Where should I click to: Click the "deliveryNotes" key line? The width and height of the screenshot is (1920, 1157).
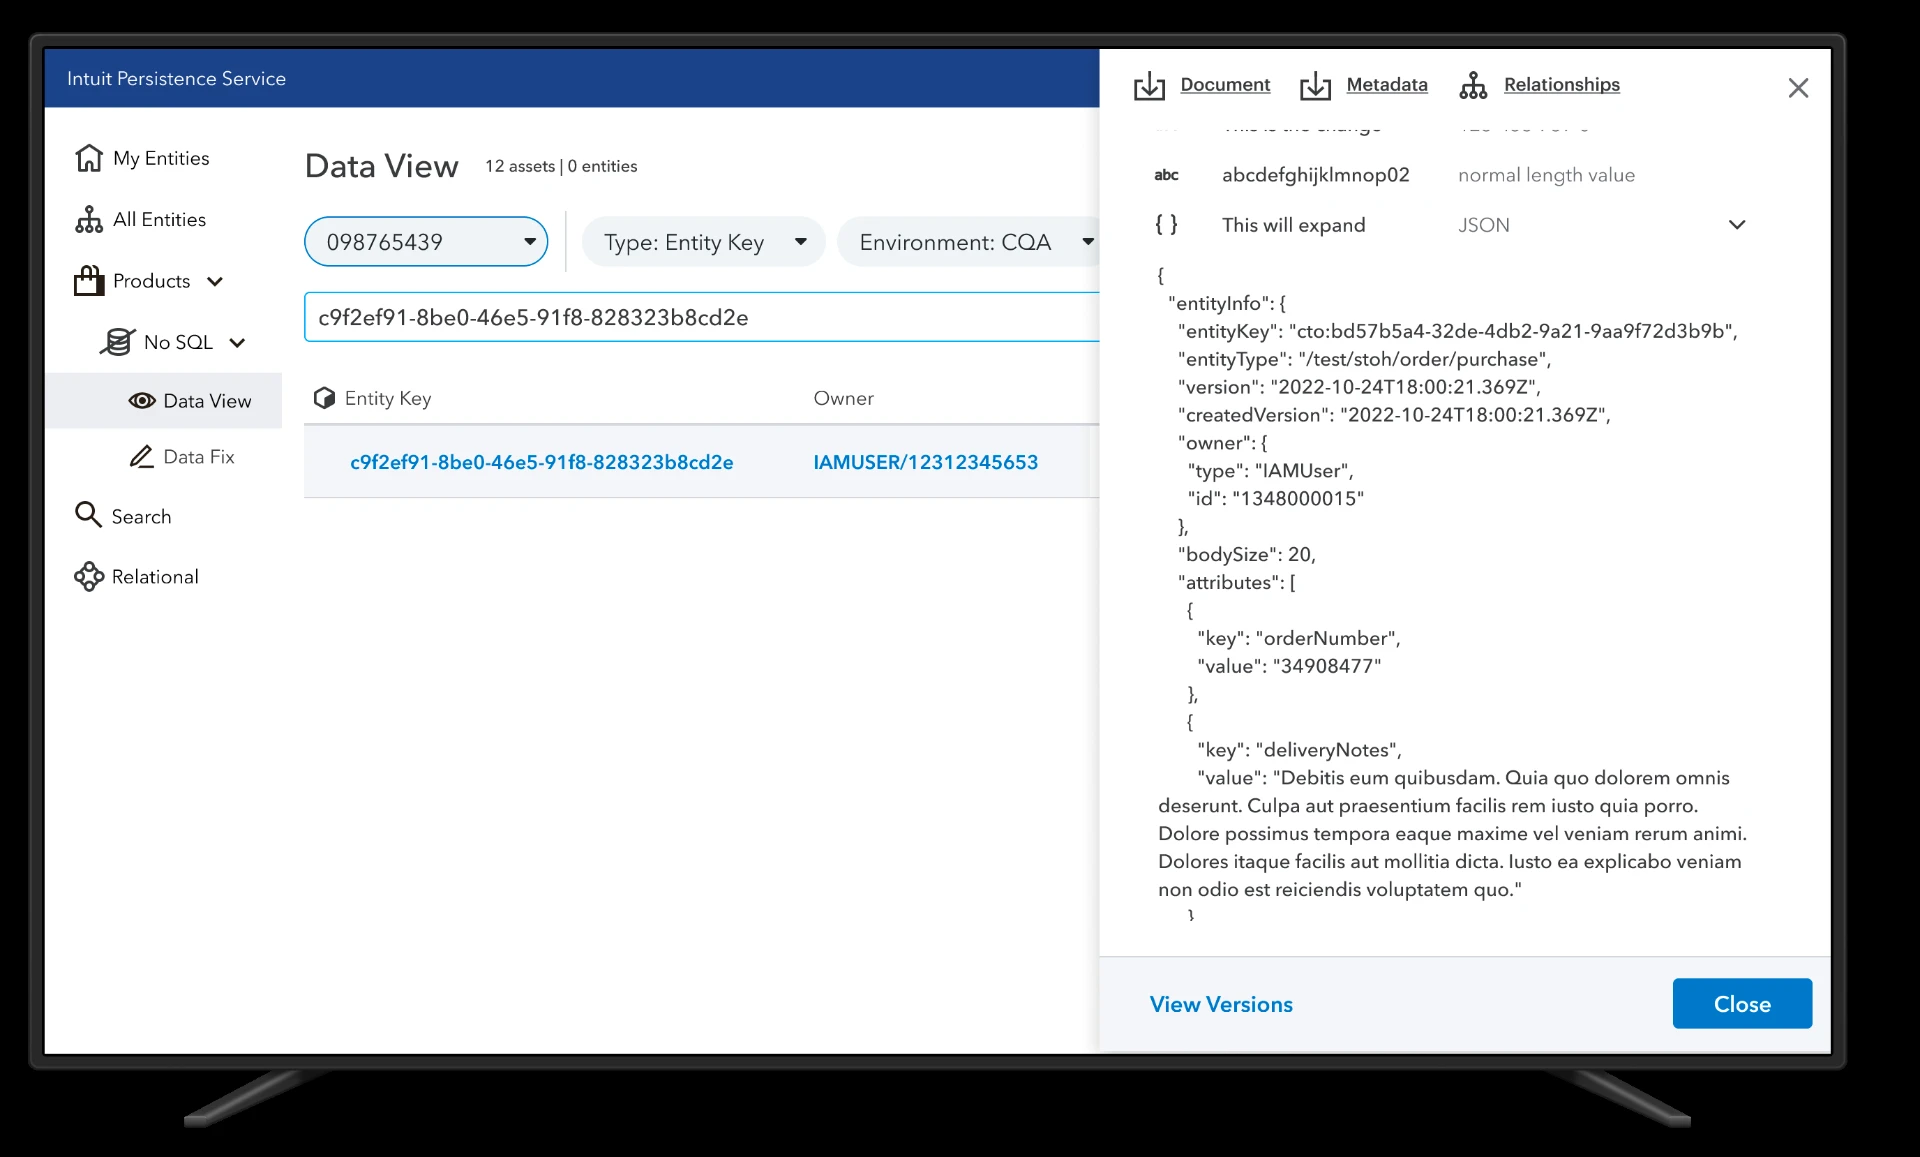1299,750
